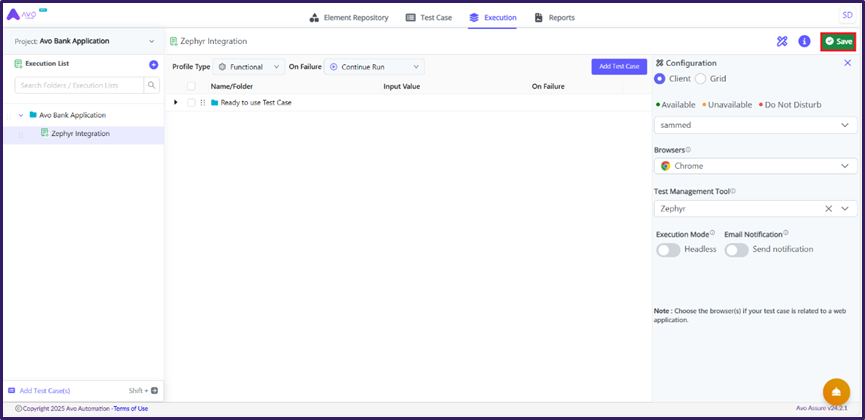The image size is (865, 420).
Task: Select the Grid radio button
Action: pyautogui.click(x=700, y=79)
